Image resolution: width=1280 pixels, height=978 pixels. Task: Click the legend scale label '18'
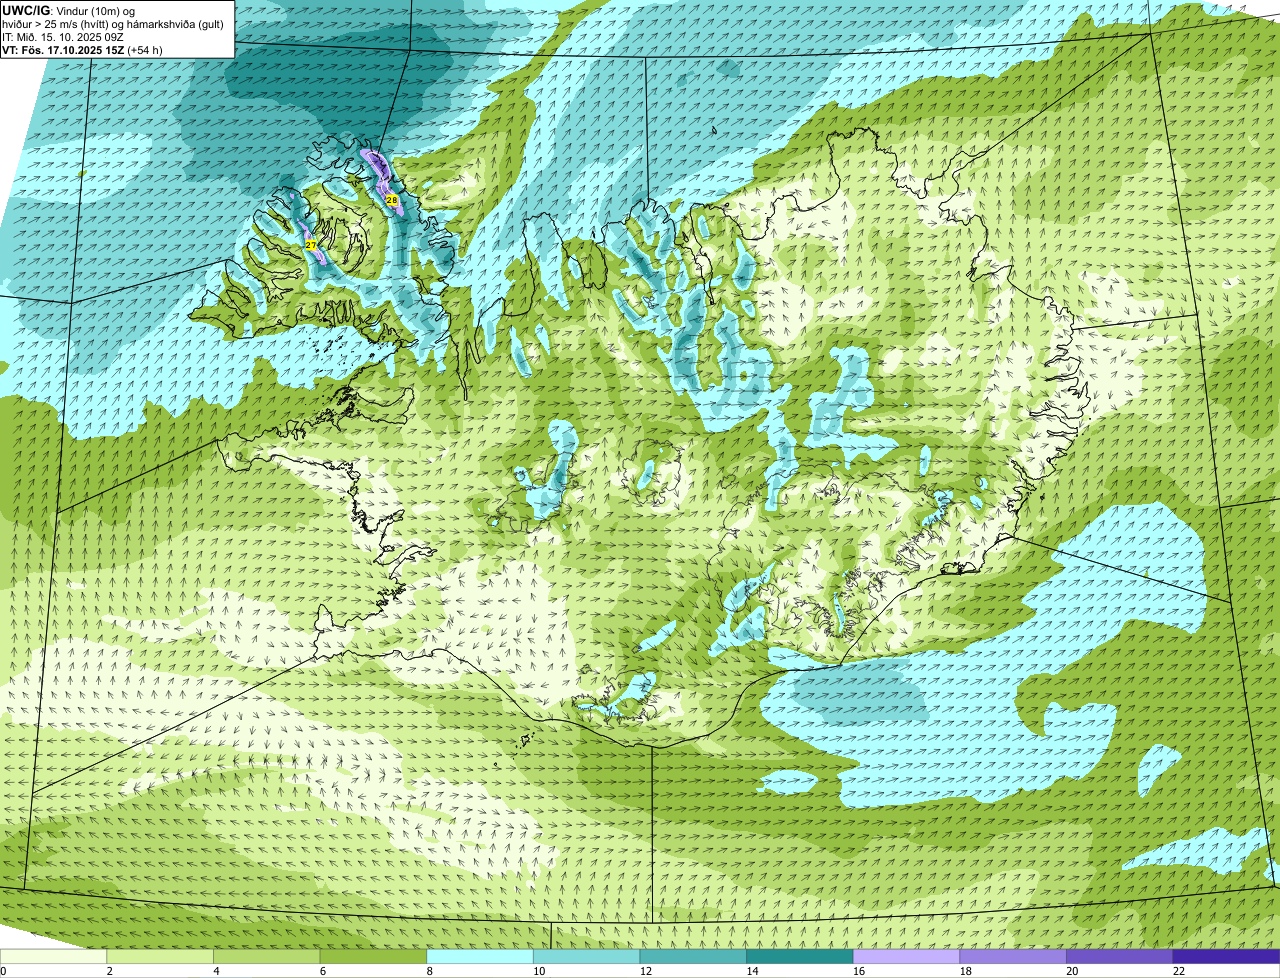[966, 971]
